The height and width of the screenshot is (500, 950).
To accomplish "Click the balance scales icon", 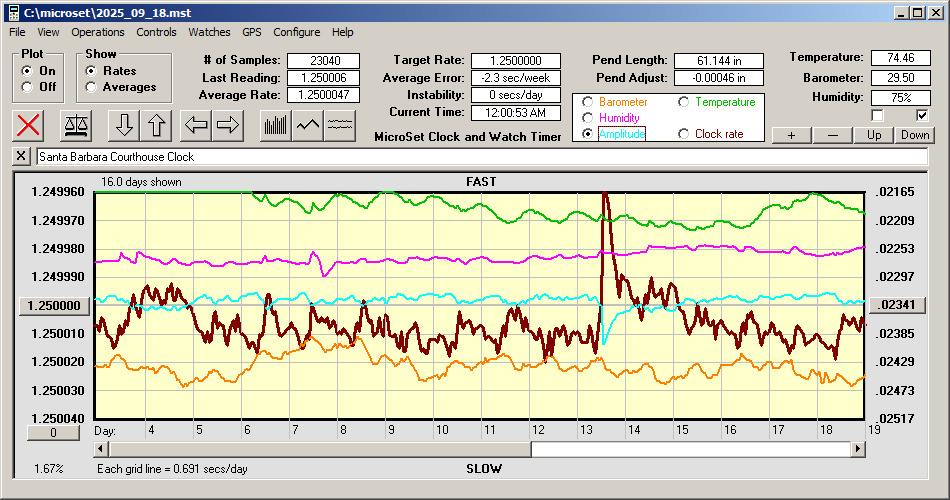I will pos(76,125).
